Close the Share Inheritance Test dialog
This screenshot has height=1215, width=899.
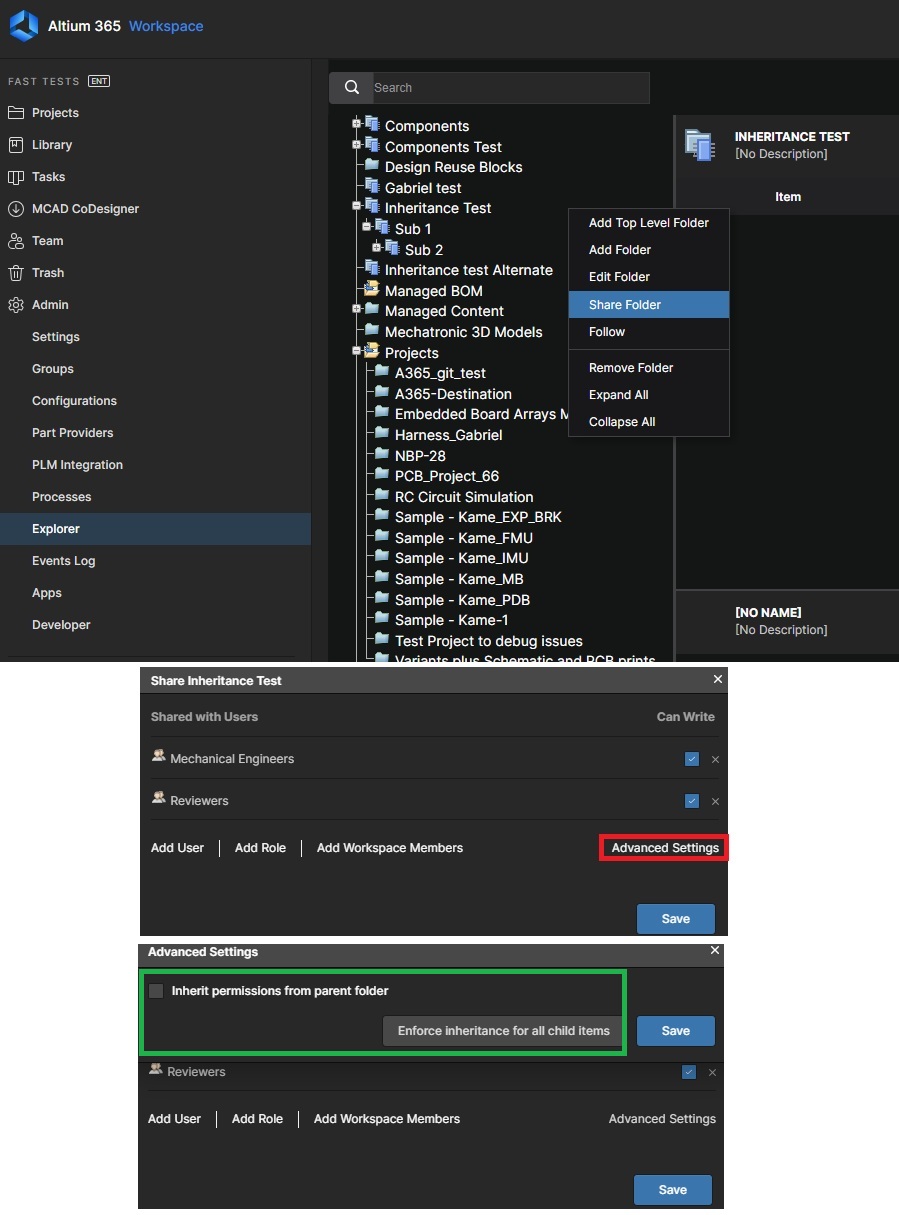point(717,679)
